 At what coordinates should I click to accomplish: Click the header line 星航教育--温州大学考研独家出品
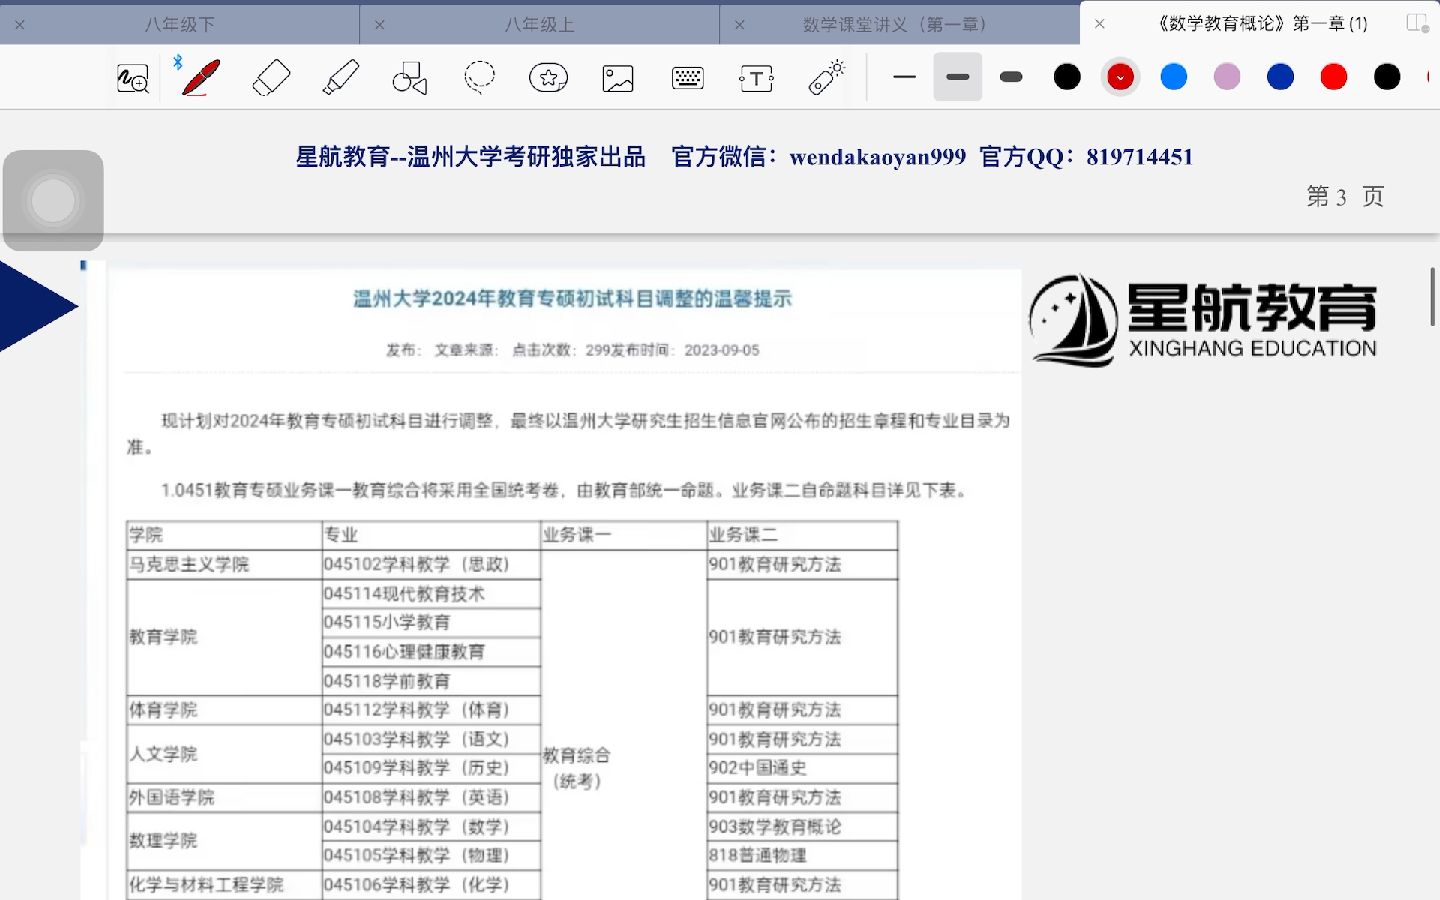coord(471,157)
